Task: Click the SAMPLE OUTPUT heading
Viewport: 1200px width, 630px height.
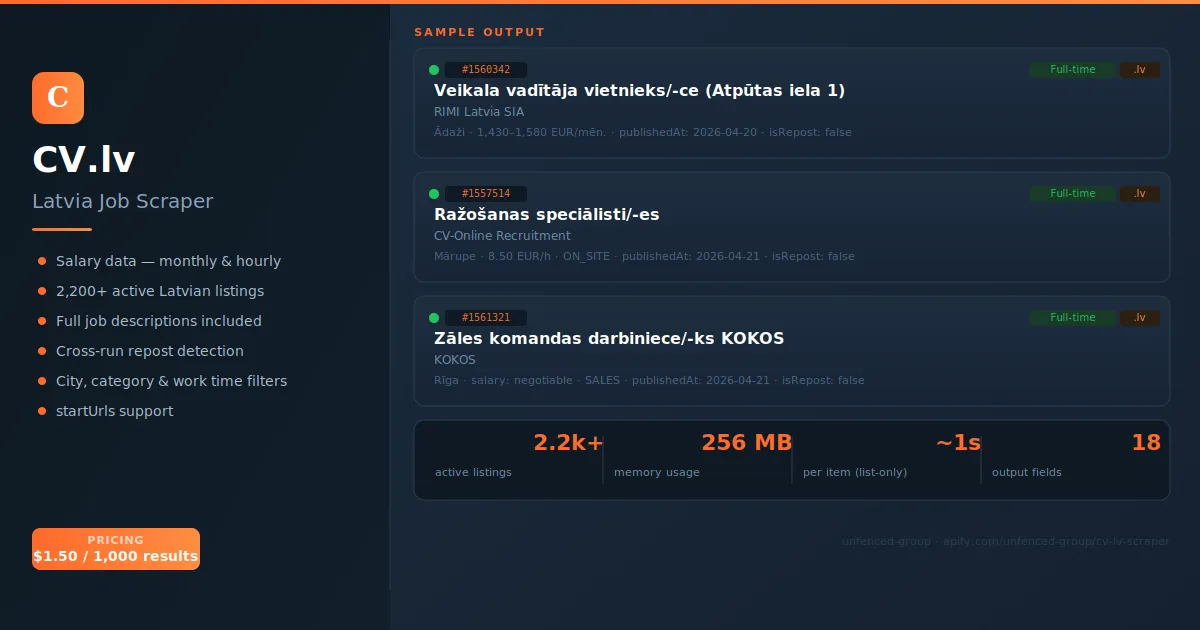Action: click(x=480, y=32)
